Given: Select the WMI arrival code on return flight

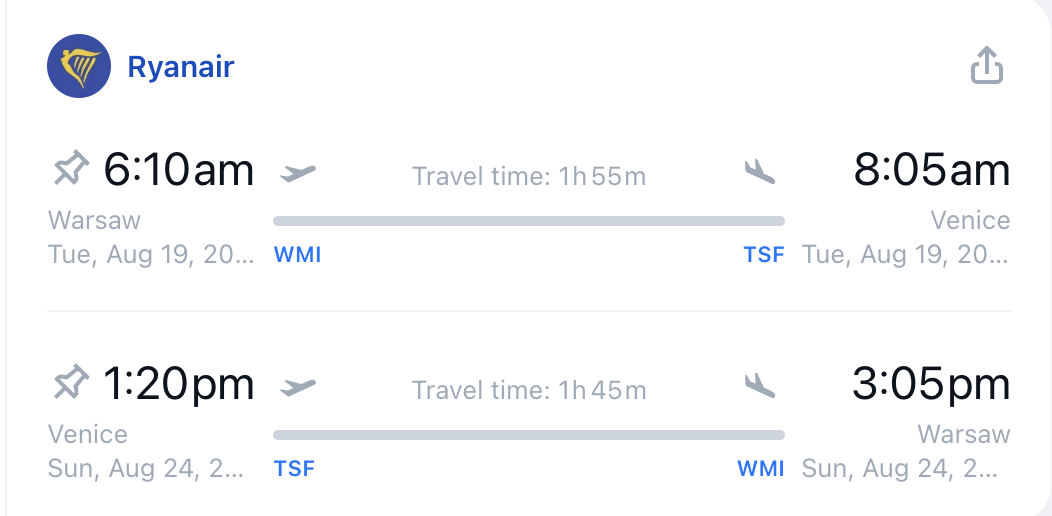Looking at the screenshot, I should (761, 468).
